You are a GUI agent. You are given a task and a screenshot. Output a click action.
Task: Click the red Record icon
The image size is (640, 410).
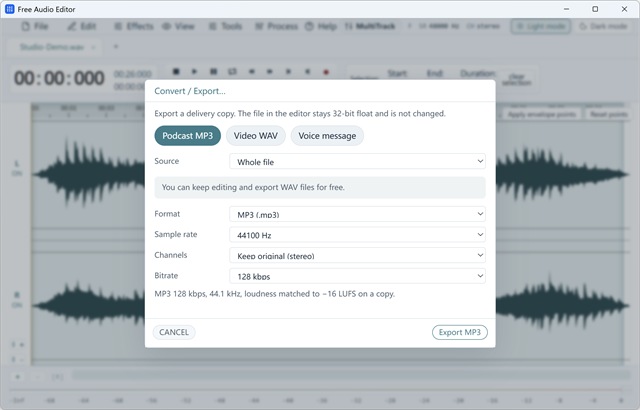click(x=326, y=72)
